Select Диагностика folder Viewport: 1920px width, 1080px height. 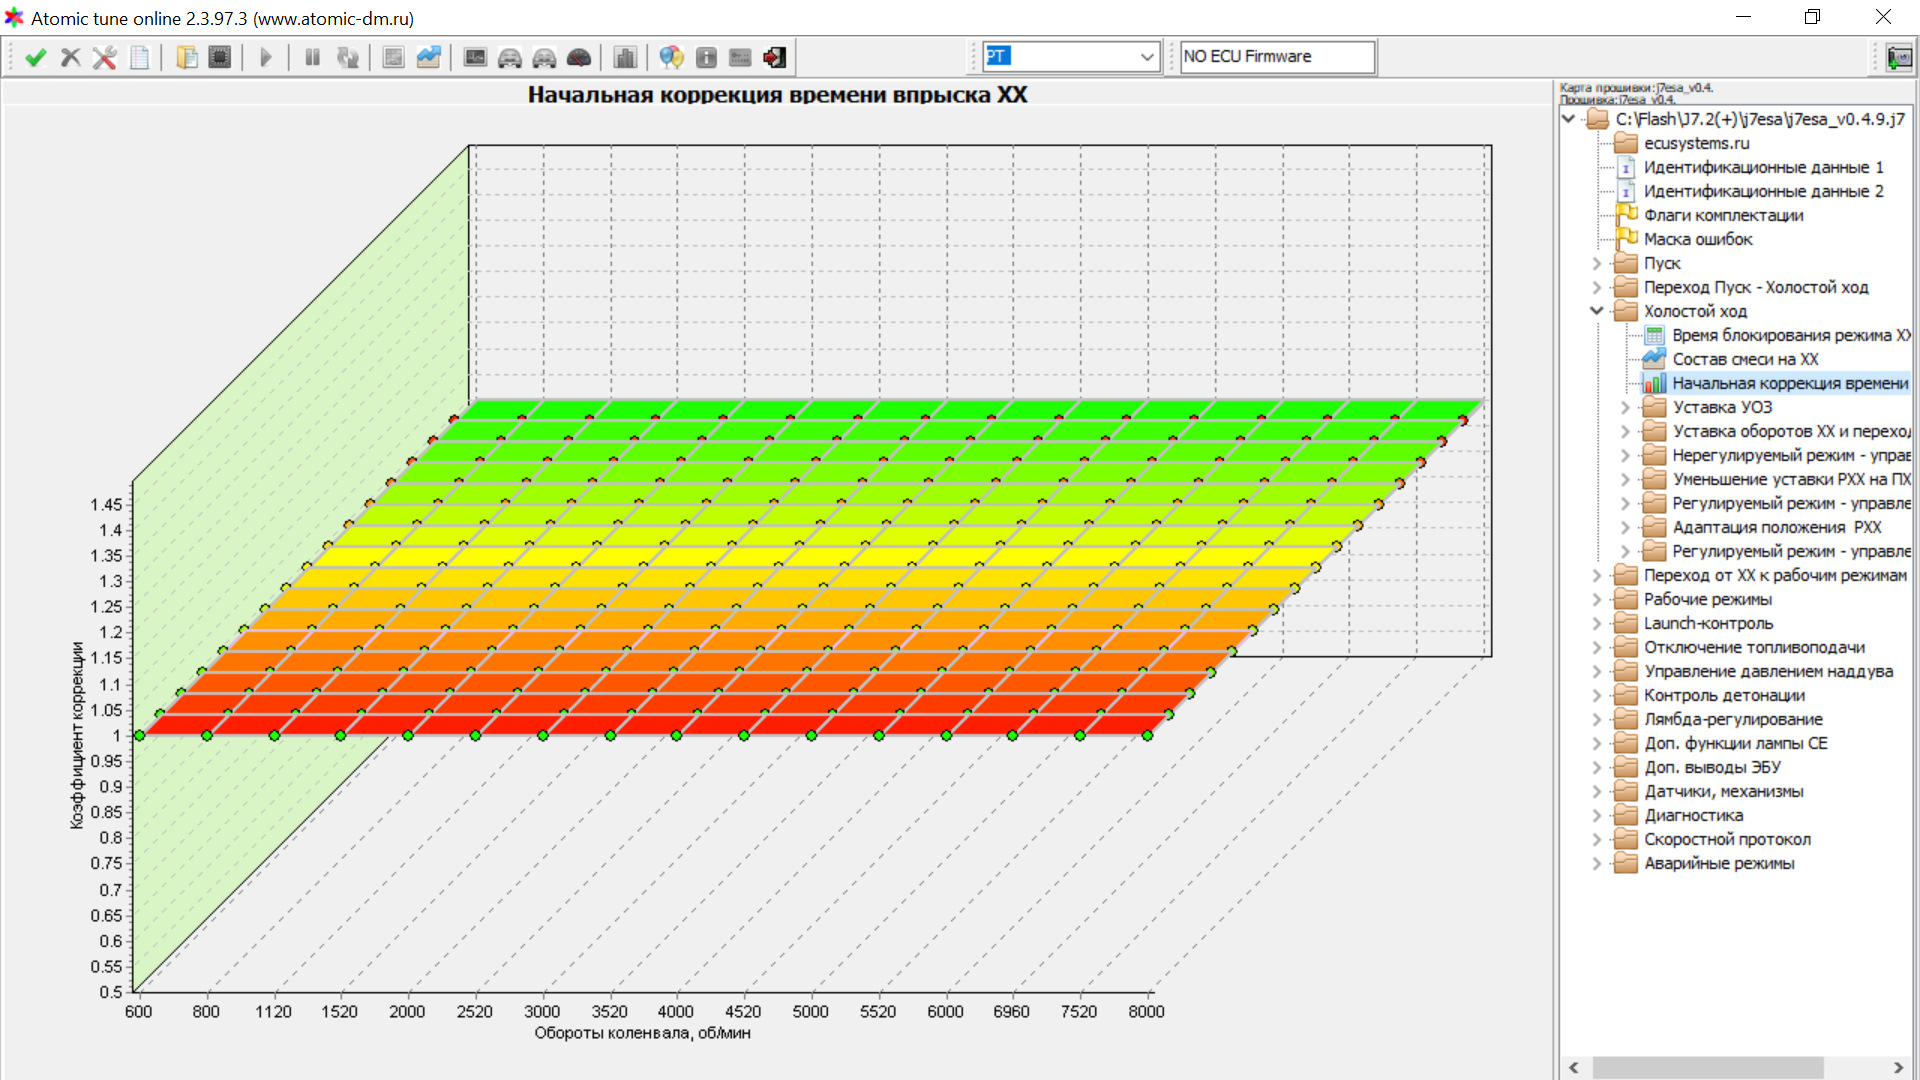(x=1693, y=815)
